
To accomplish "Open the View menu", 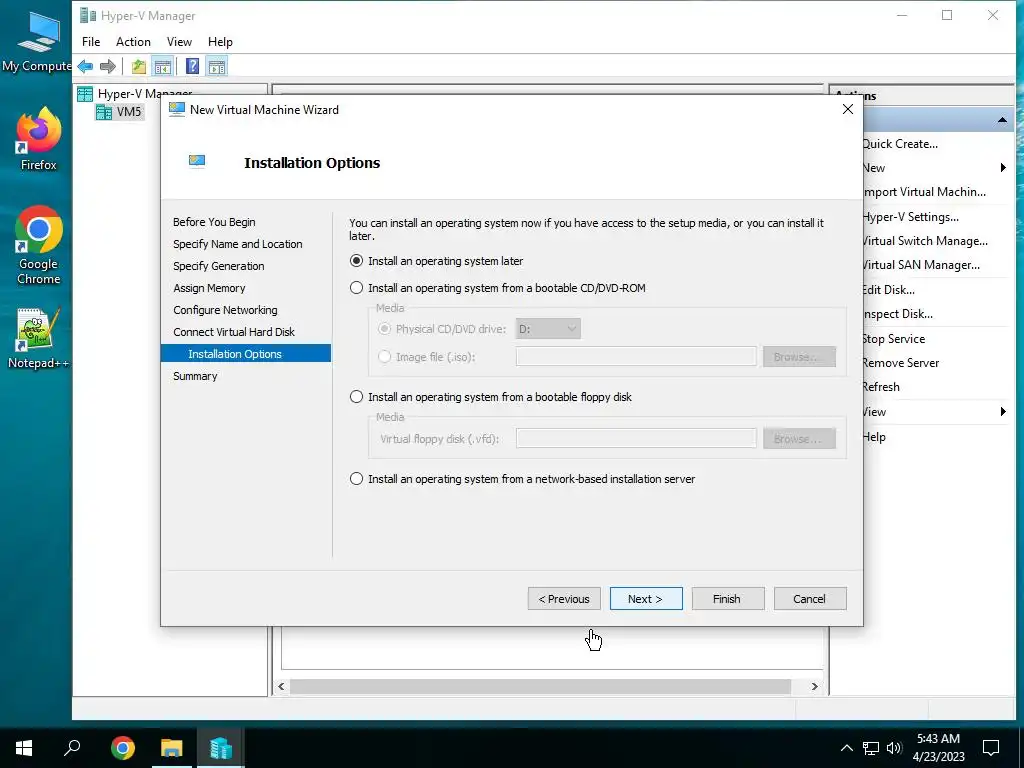I will pos(179,42).
